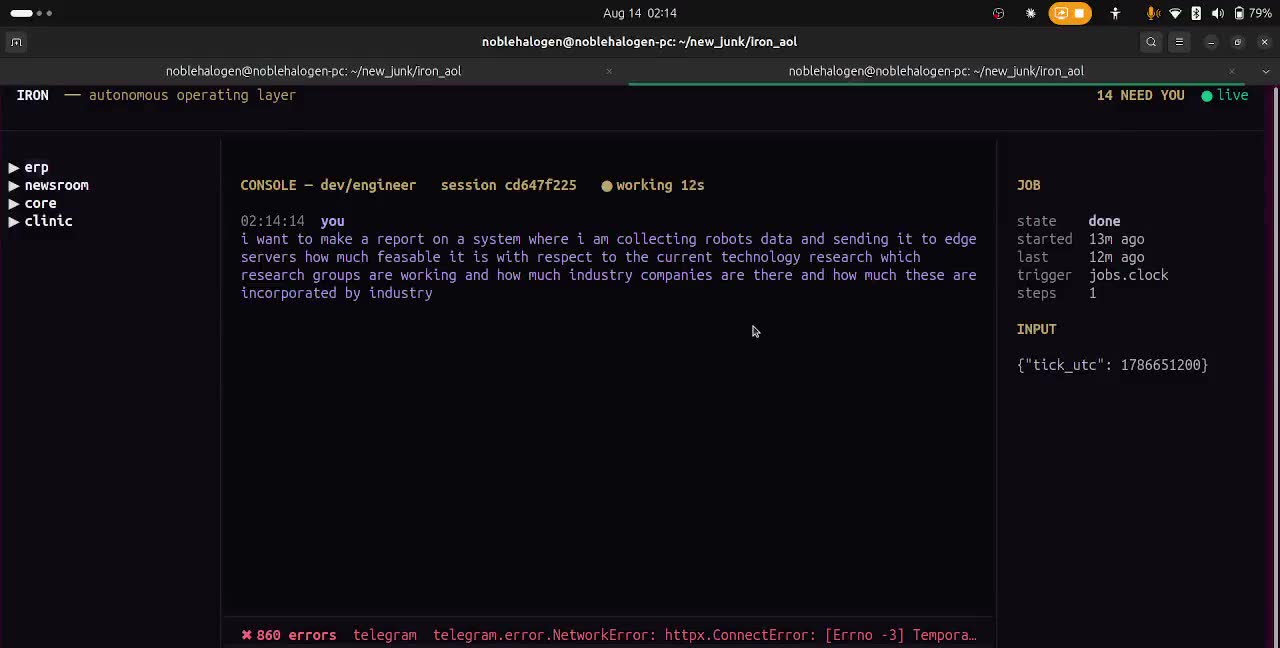The image size is (1280, 648).
Task: Click the started value '13m ago'
Action: [x=1116, y=240]
